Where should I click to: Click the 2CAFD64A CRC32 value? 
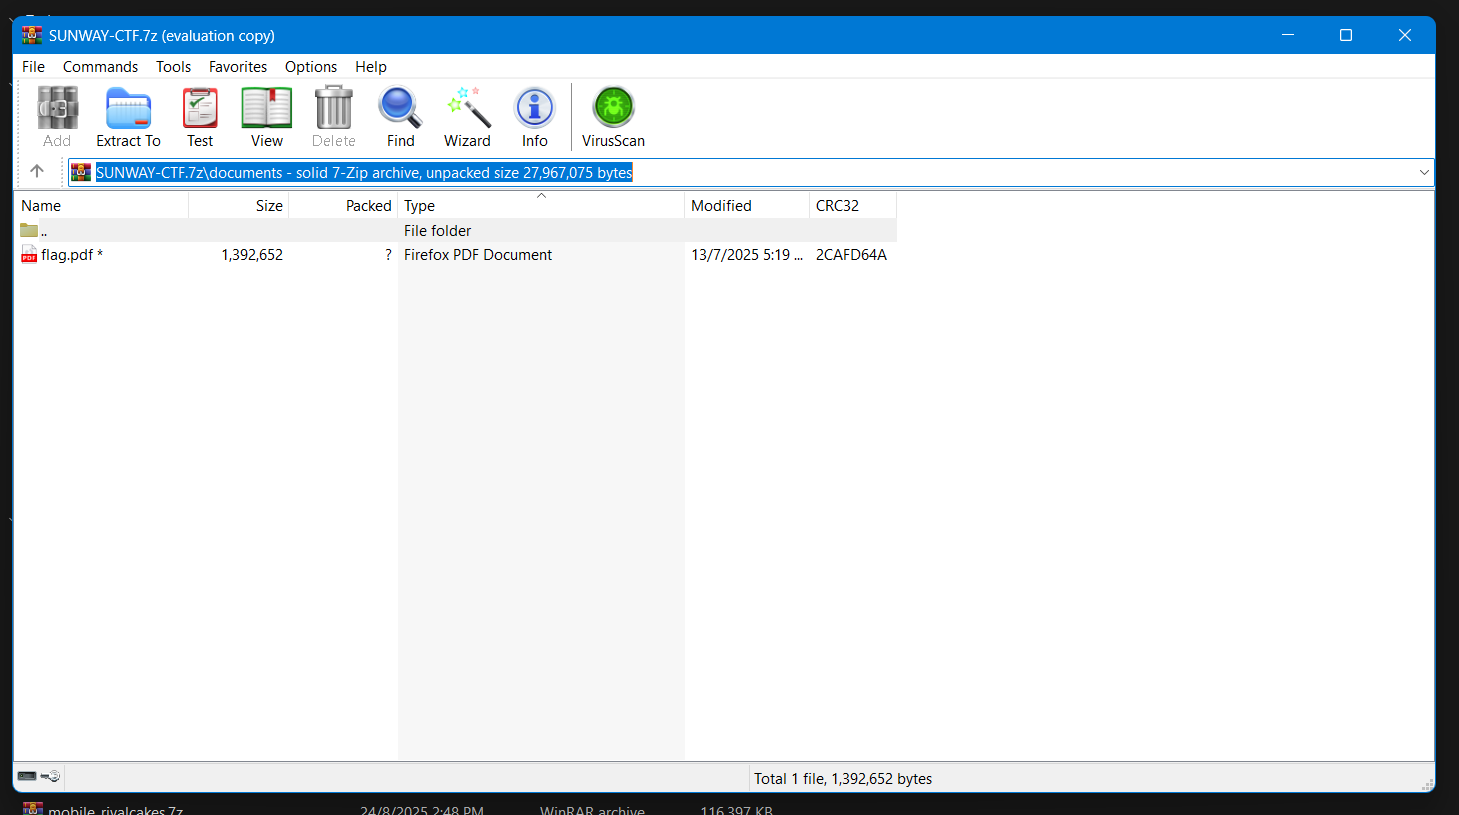(851, 254)
